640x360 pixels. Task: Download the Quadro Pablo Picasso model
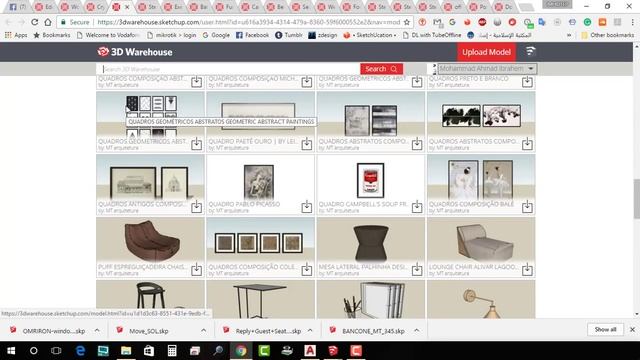click(x=307, y=207)
